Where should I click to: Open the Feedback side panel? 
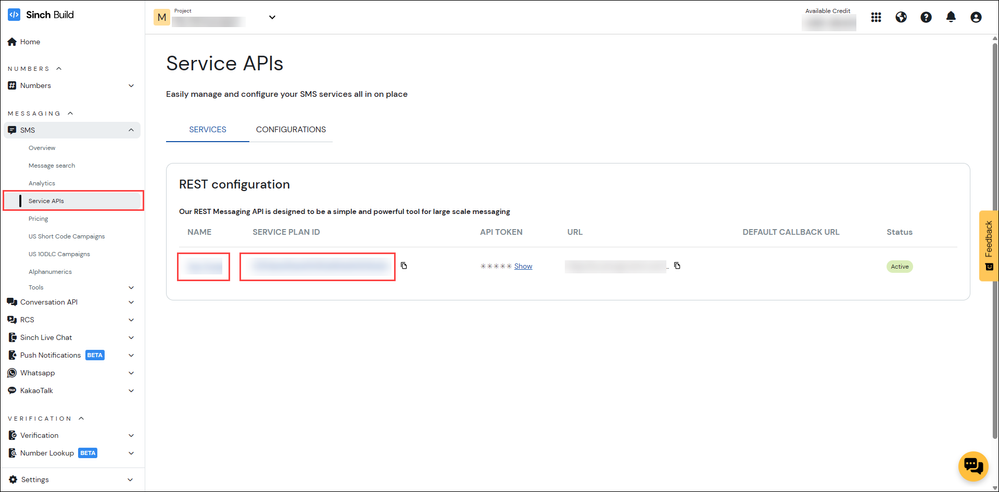coord(988,245)
